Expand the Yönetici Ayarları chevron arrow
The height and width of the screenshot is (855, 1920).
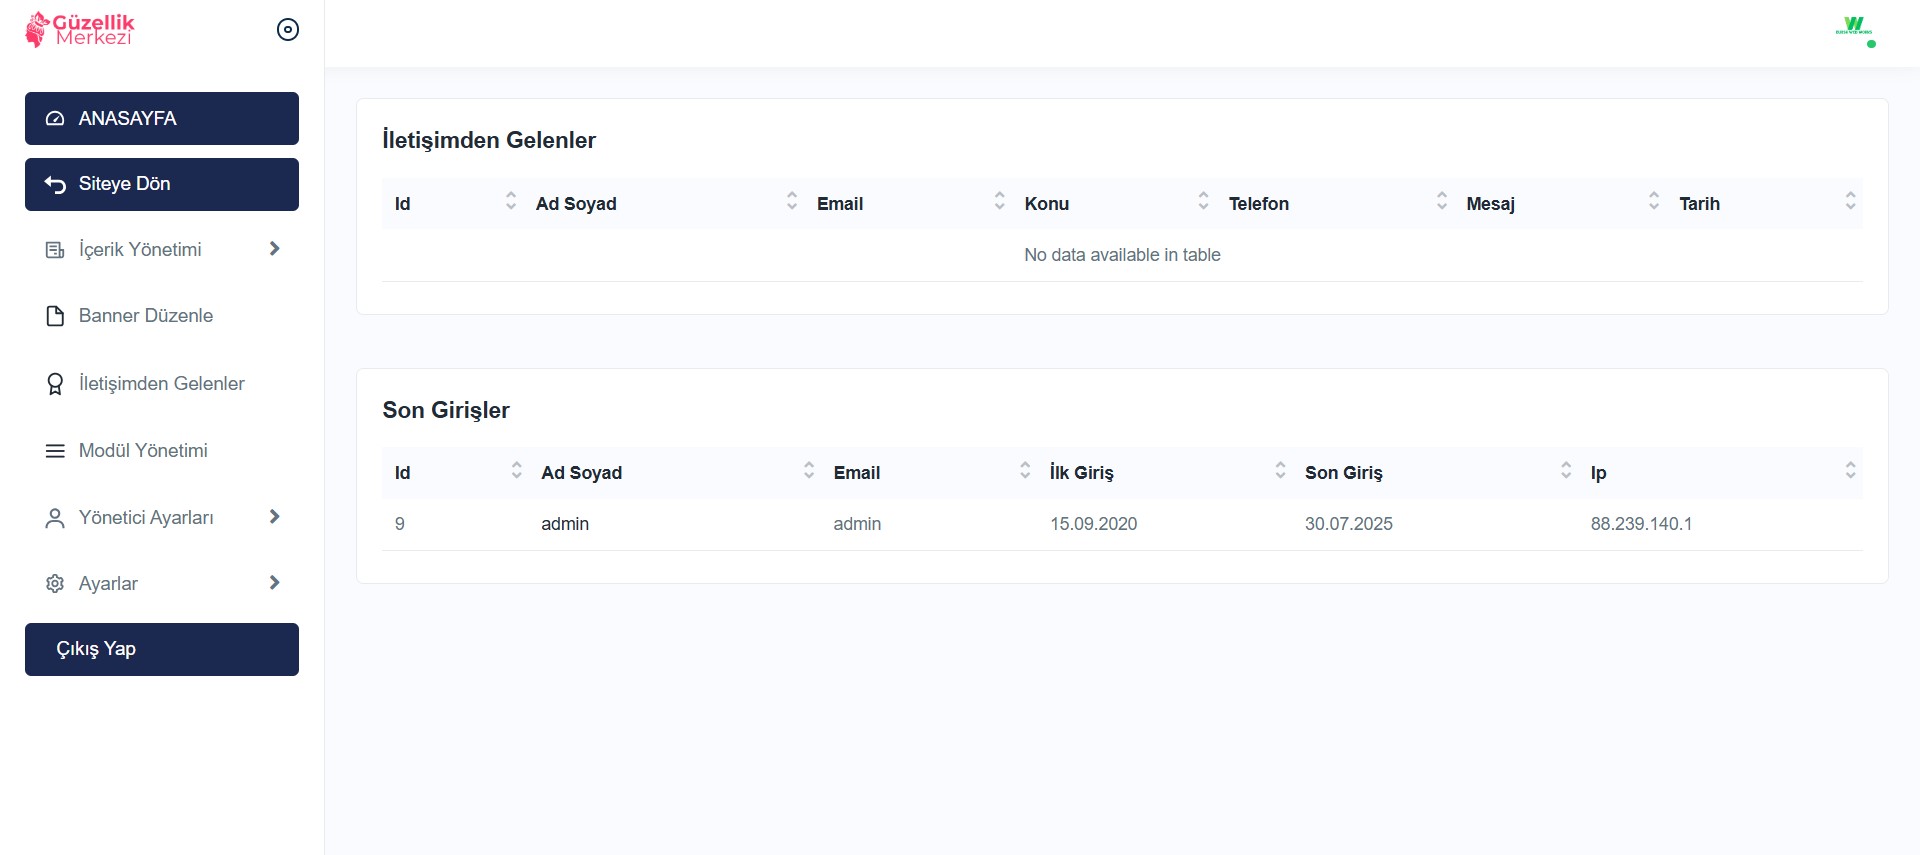[x=274, y=517]
